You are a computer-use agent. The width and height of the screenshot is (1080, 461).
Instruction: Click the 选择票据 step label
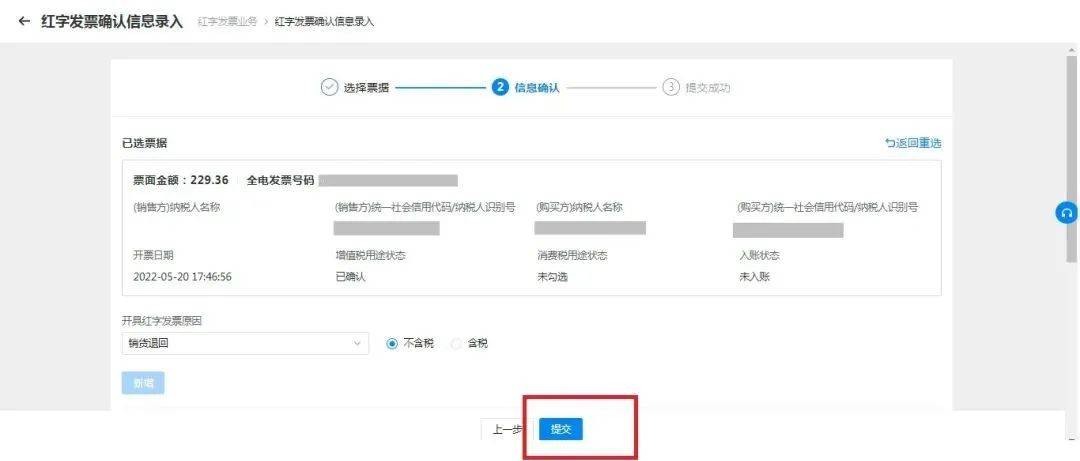pyautogui.click(x=366, y=88)
